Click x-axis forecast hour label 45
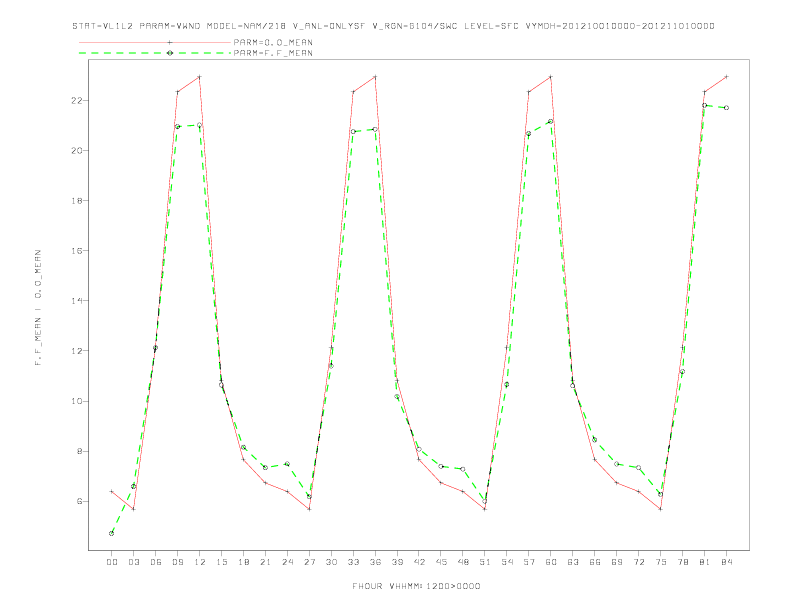Image resolution: width=792 pixels, height=612 pixels. [441, 562]
